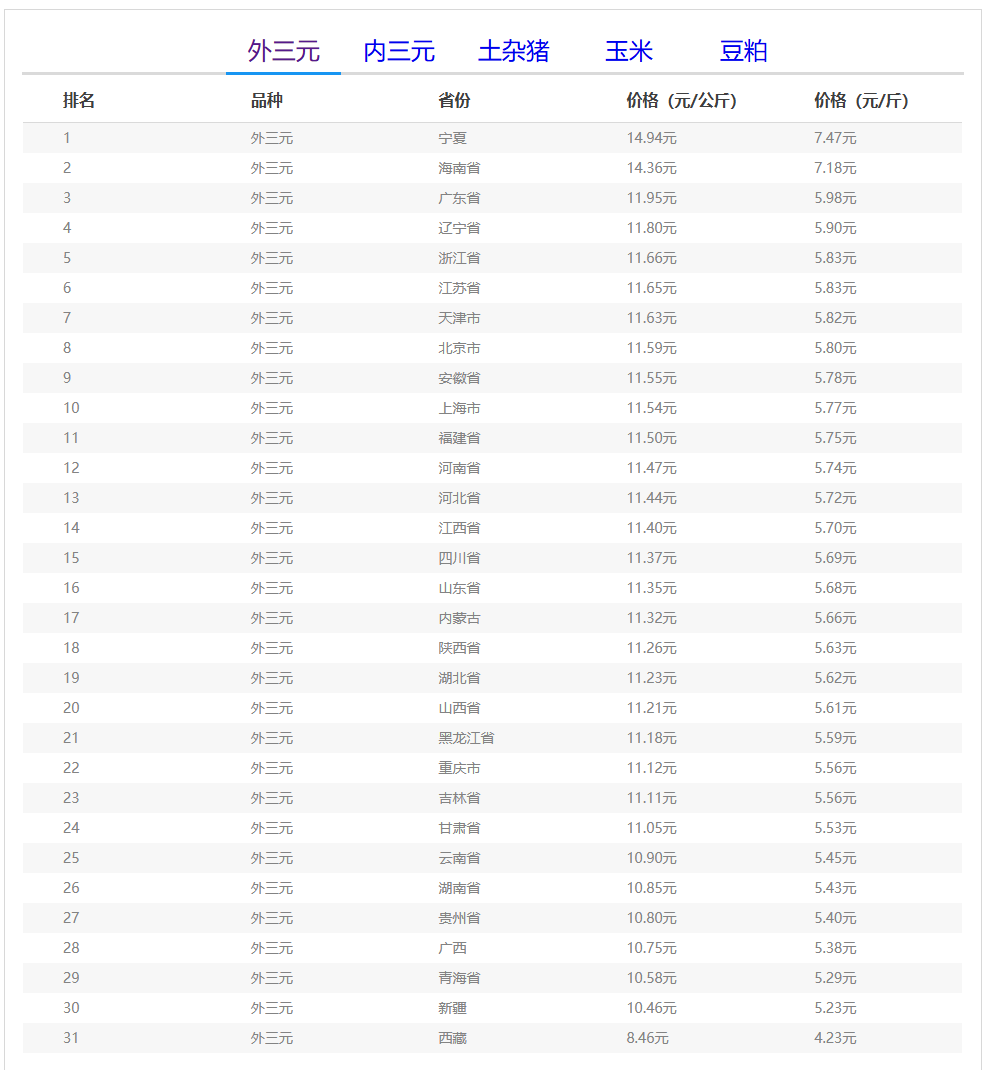Viewport: 993px width, 1070px height.
Task: Select rank number 31 cell
Action: [71, 1039]
